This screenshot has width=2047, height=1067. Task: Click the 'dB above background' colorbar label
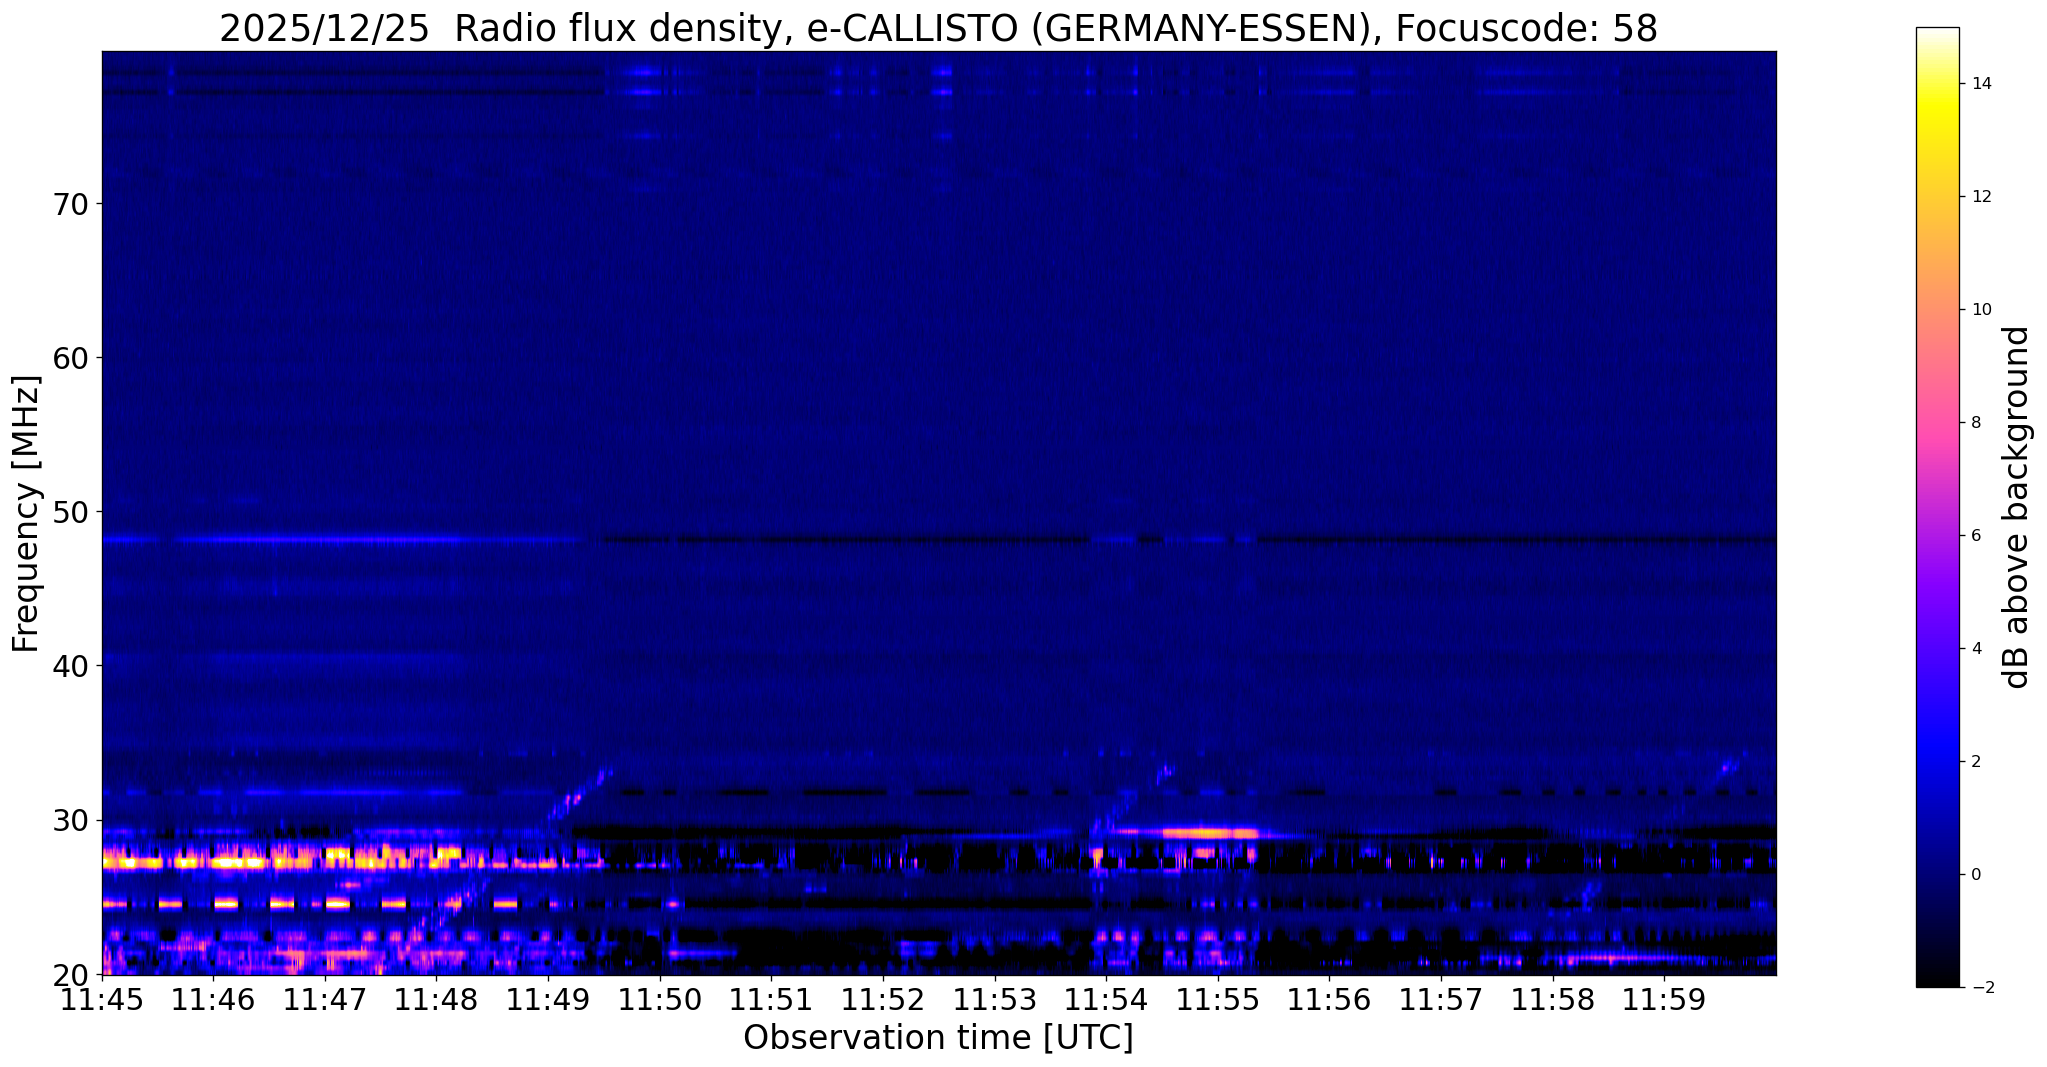click(x=2017, y=507)
